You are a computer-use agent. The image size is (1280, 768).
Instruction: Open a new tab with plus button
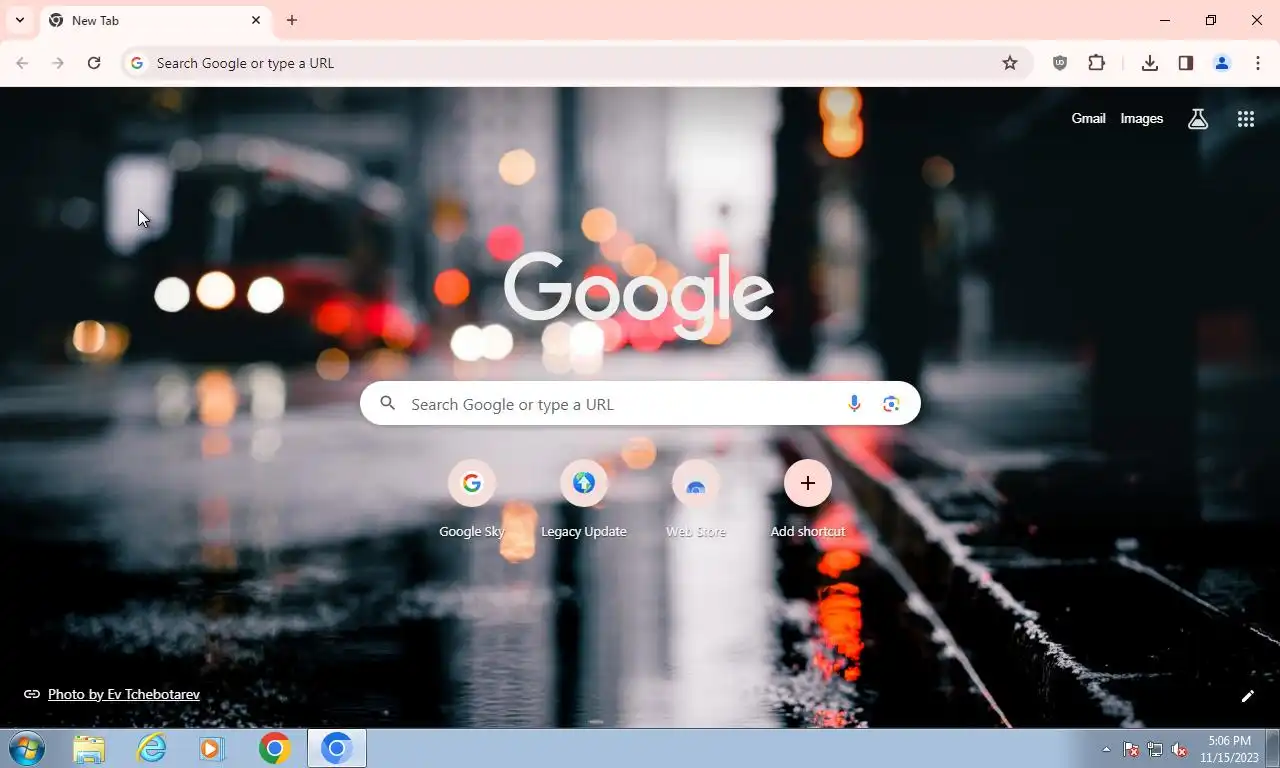point(292,20)
